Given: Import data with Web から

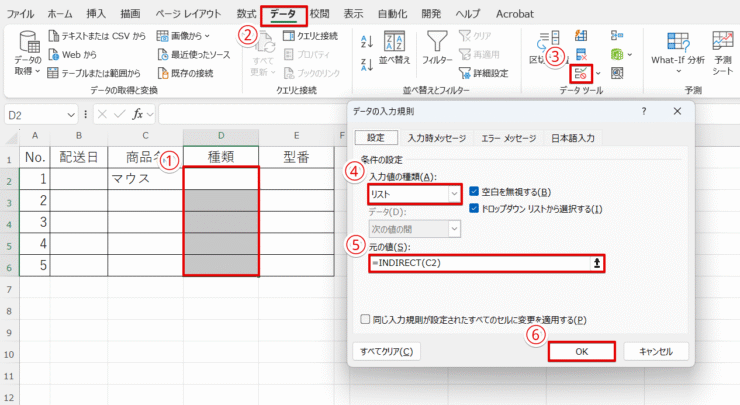Looking at the screenshot, I should coord(73,55).
